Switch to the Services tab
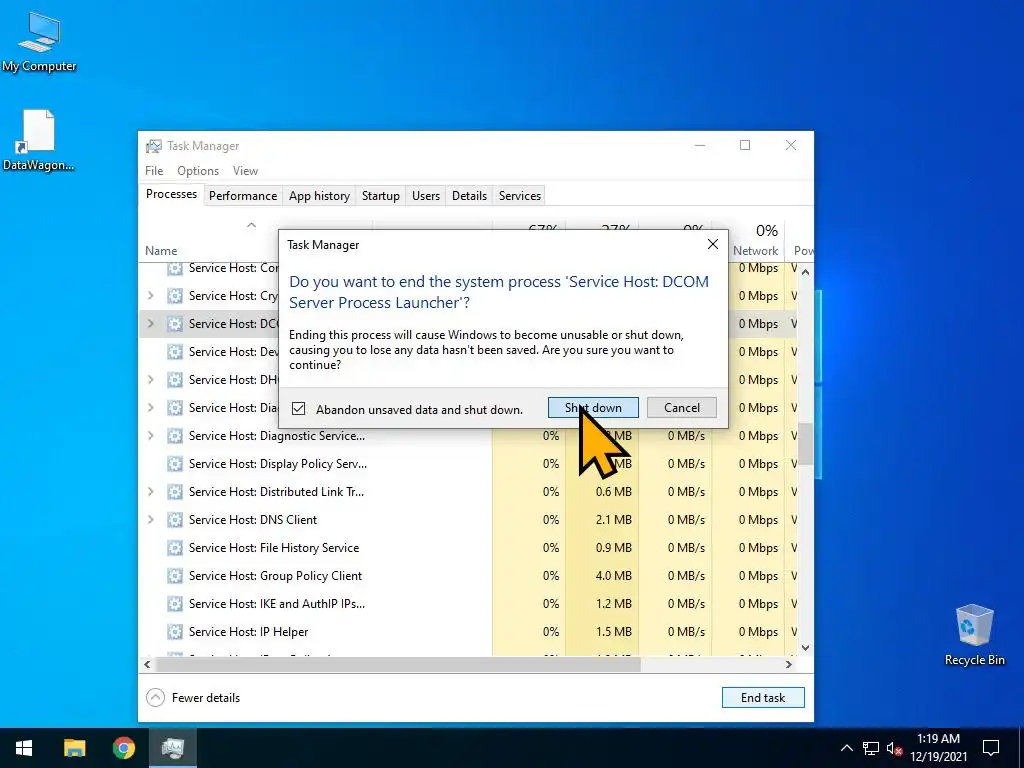Screen dimensions: 1024x768 coord(520,196)
